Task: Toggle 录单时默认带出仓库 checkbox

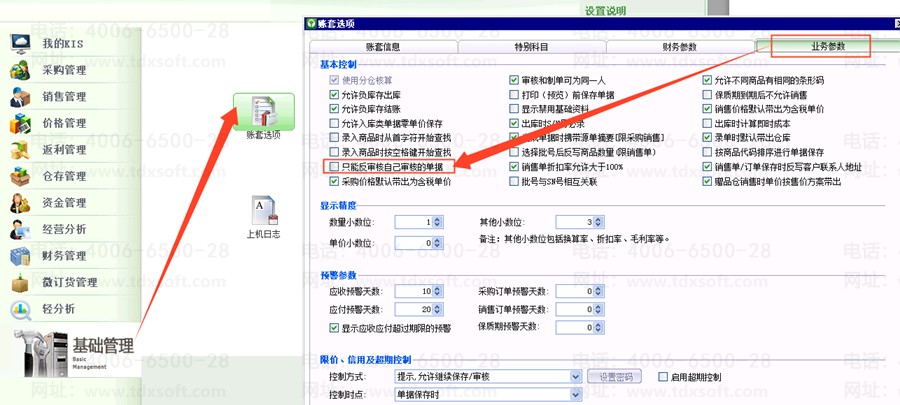Action: coord(708,138)
